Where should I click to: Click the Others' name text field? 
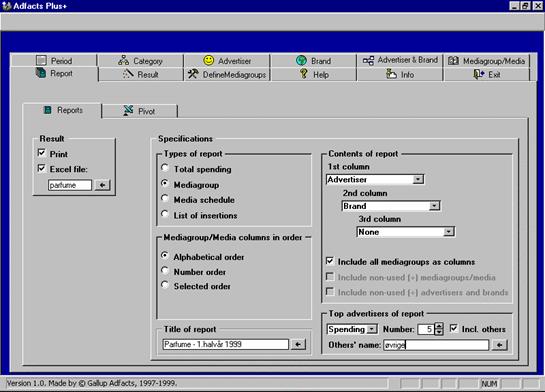(x=436, y=345)
